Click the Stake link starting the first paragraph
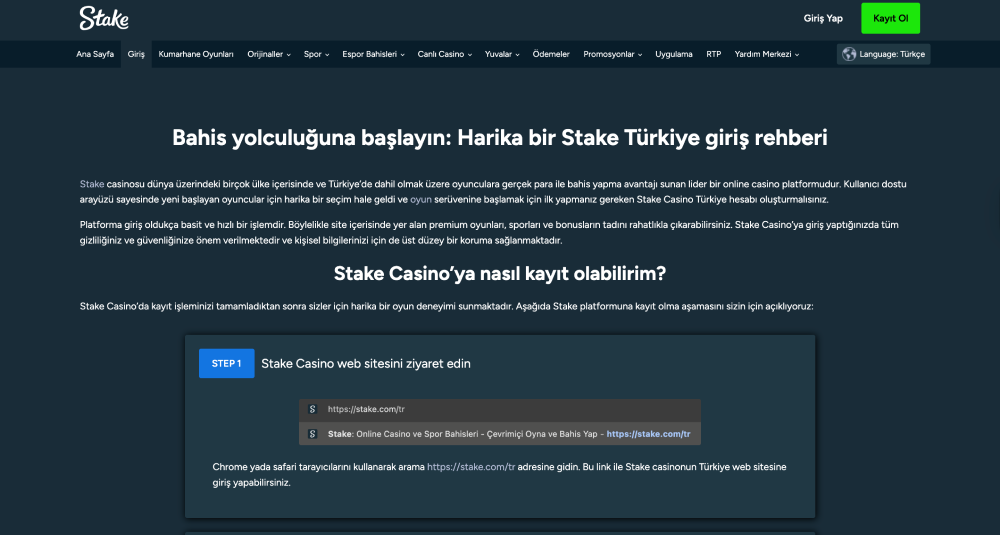 coord(92,184)
